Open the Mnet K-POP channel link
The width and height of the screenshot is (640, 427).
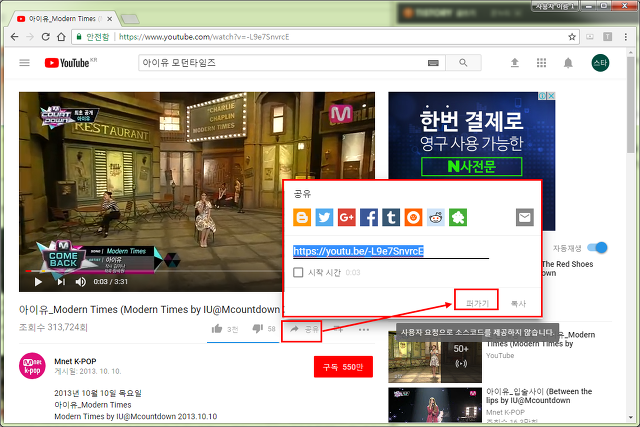coord(75,361)
